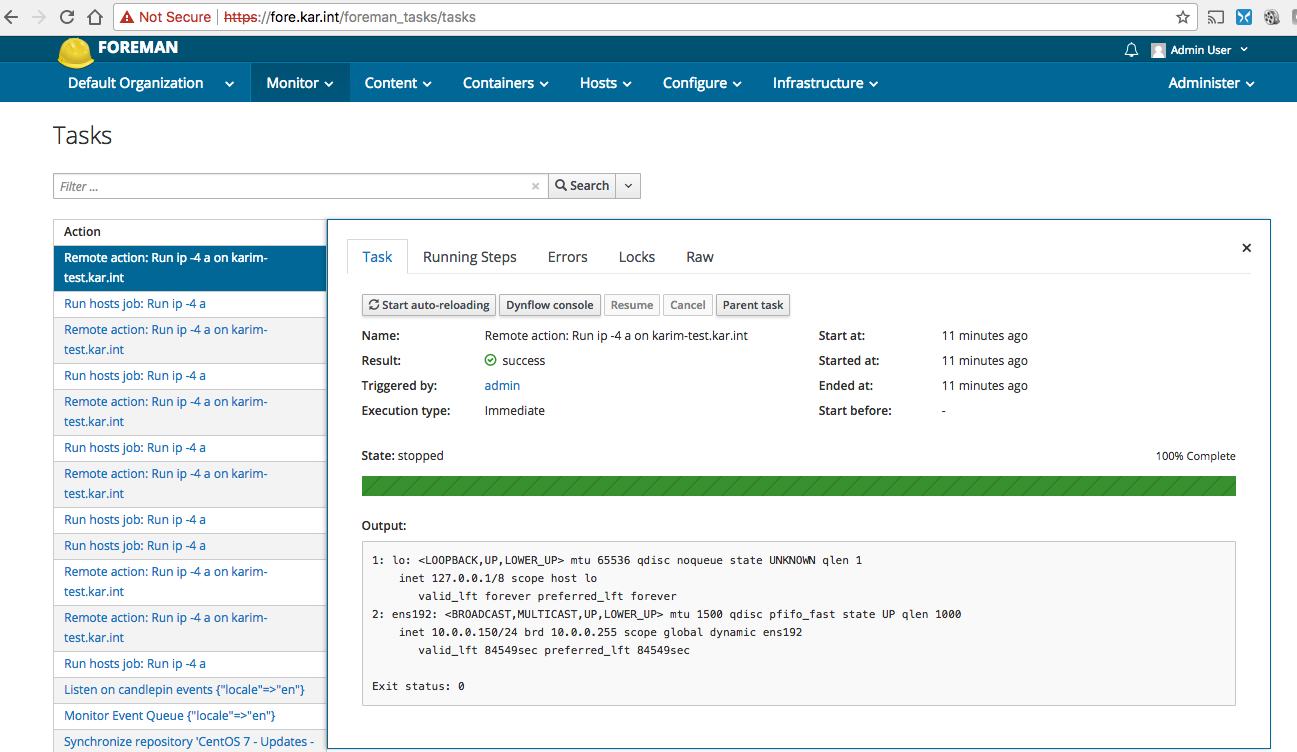This screenshot has height=752, width=1297.
Task: Open the Monitor menu
Action: 300,83
